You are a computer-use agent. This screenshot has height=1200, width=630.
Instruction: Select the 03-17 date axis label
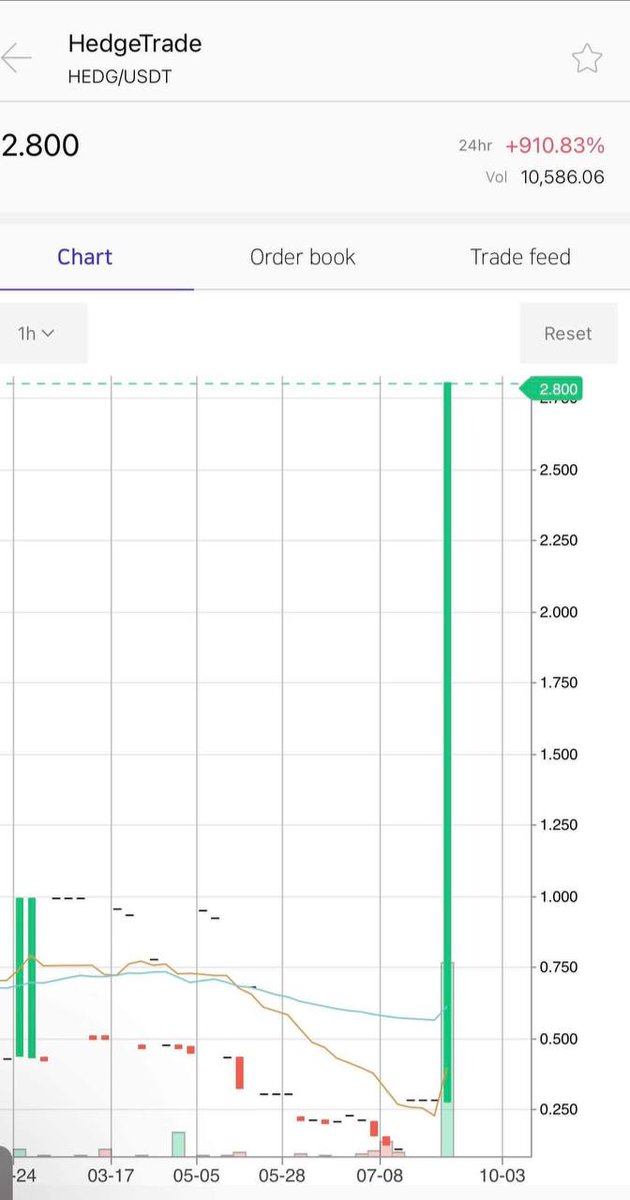[111, 1175]
